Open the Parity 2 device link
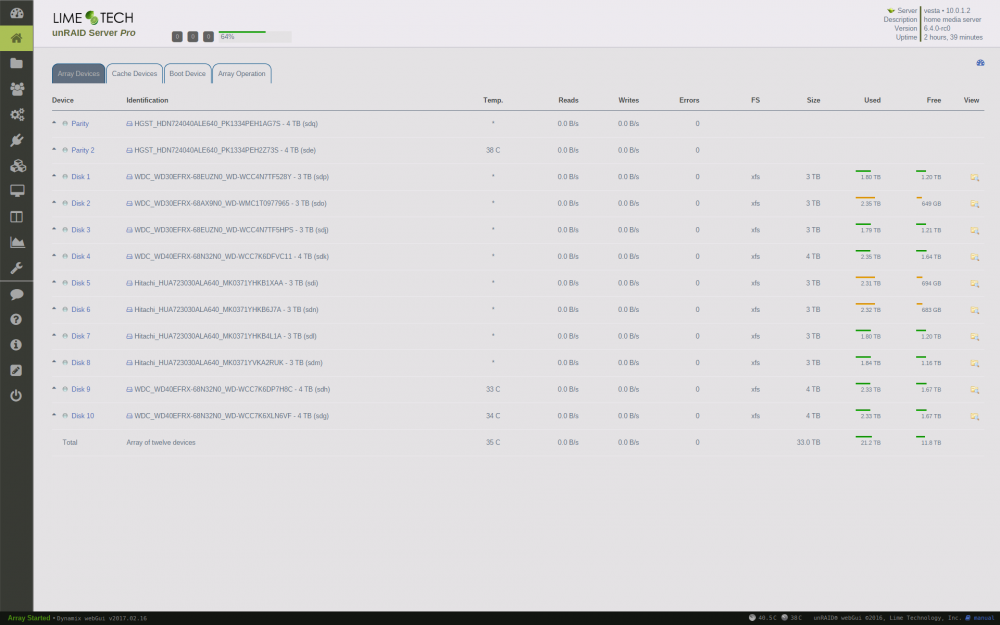The height and width of the screenshot is (625, 1000). (x=82, y=151)
